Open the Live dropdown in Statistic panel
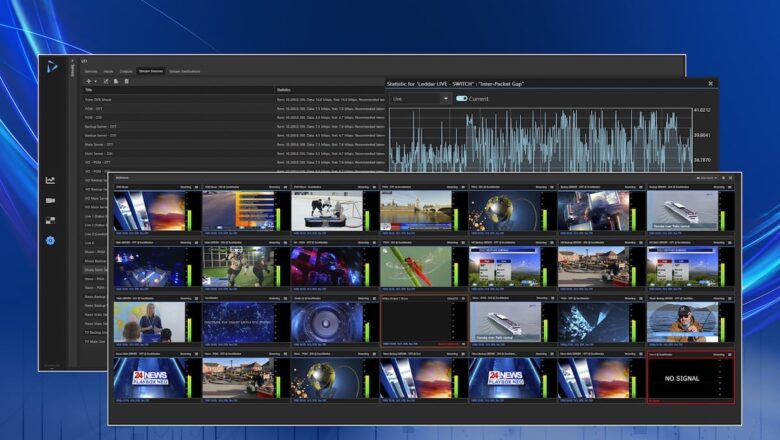This screenshot has width=780, height=440. coord(420,98)
